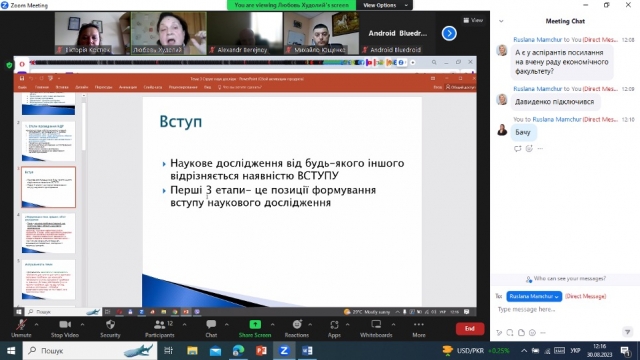Collapse the Meeting Chat panel chevron

click(x=501, y=21)
